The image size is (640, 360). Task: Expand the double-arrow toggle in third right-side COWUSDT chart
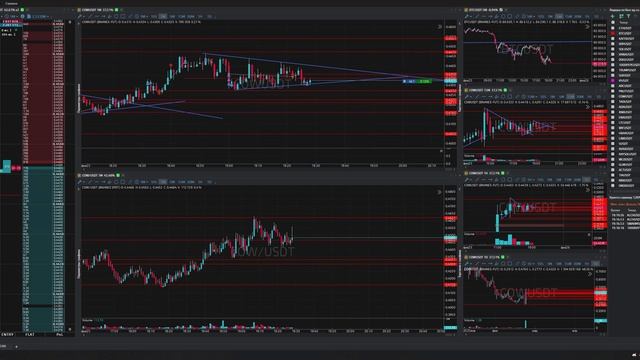(x=588, y=190)
